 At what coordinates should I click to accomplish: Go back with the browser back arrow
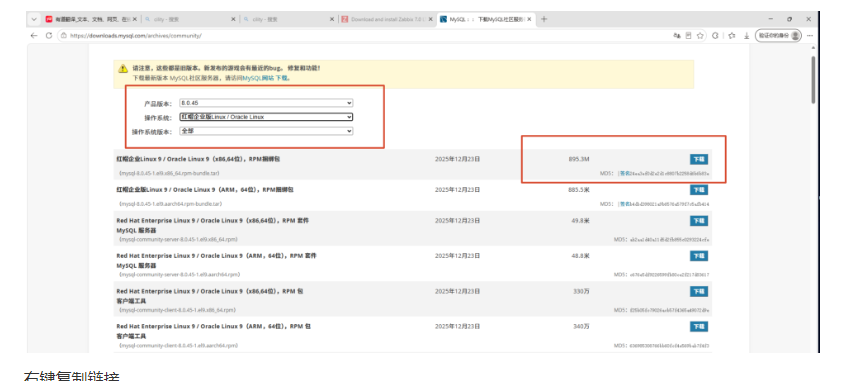click(34, 35)
